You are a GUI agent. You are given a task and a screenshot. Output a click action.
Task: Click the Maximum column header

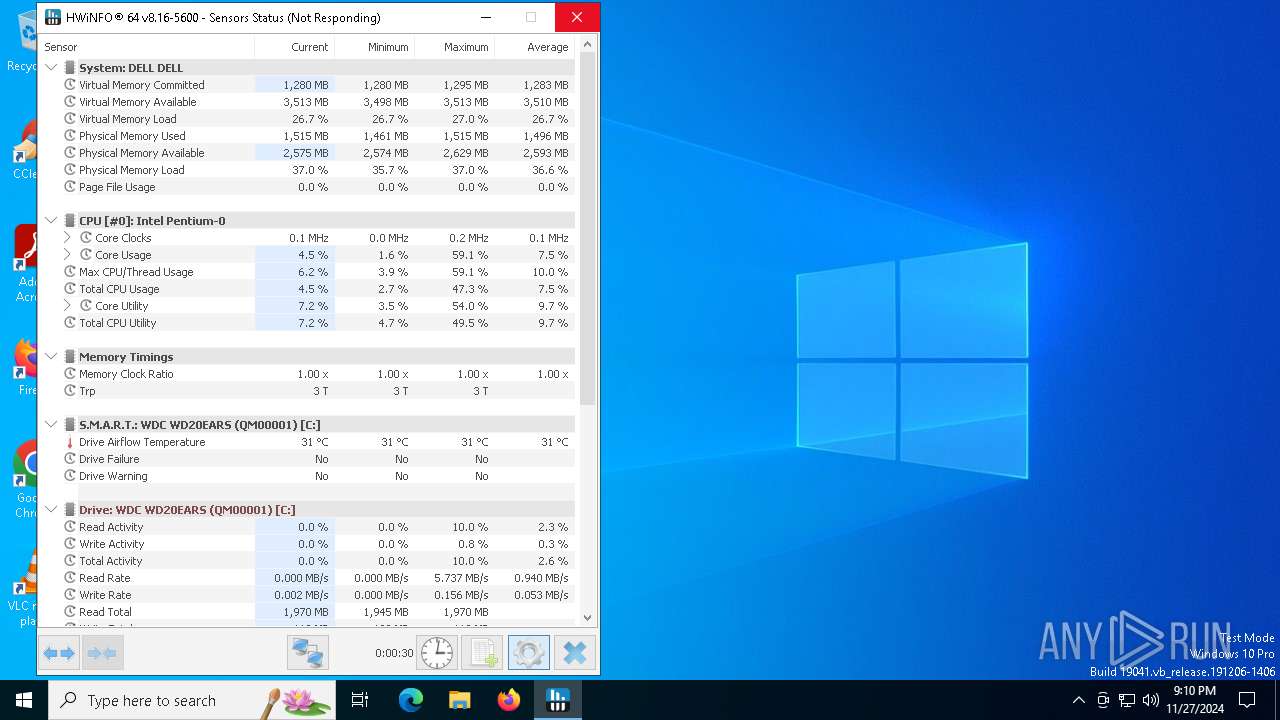pos(454,47)
